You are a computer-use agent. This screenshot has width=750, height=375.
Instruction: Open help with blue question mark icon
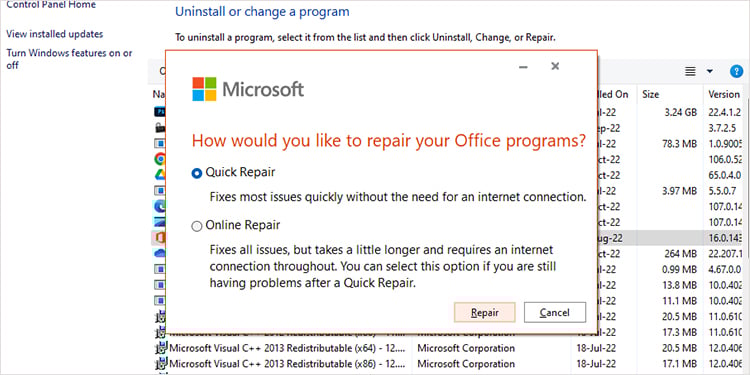[737, 71]
